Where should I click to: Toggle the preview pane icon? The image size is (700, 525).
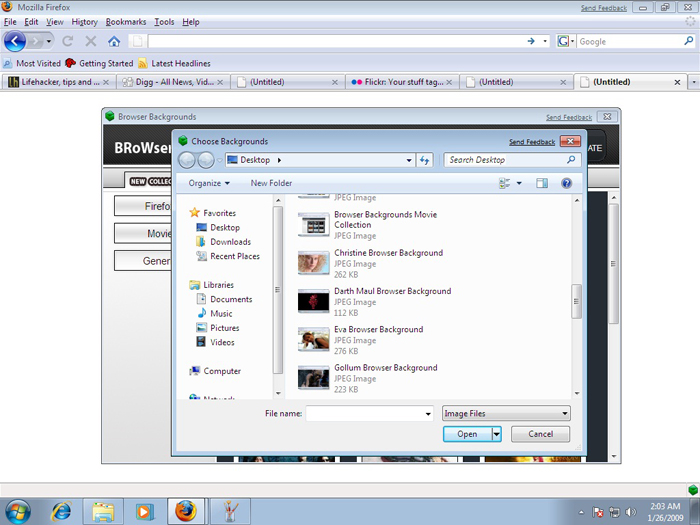(542, 183)
